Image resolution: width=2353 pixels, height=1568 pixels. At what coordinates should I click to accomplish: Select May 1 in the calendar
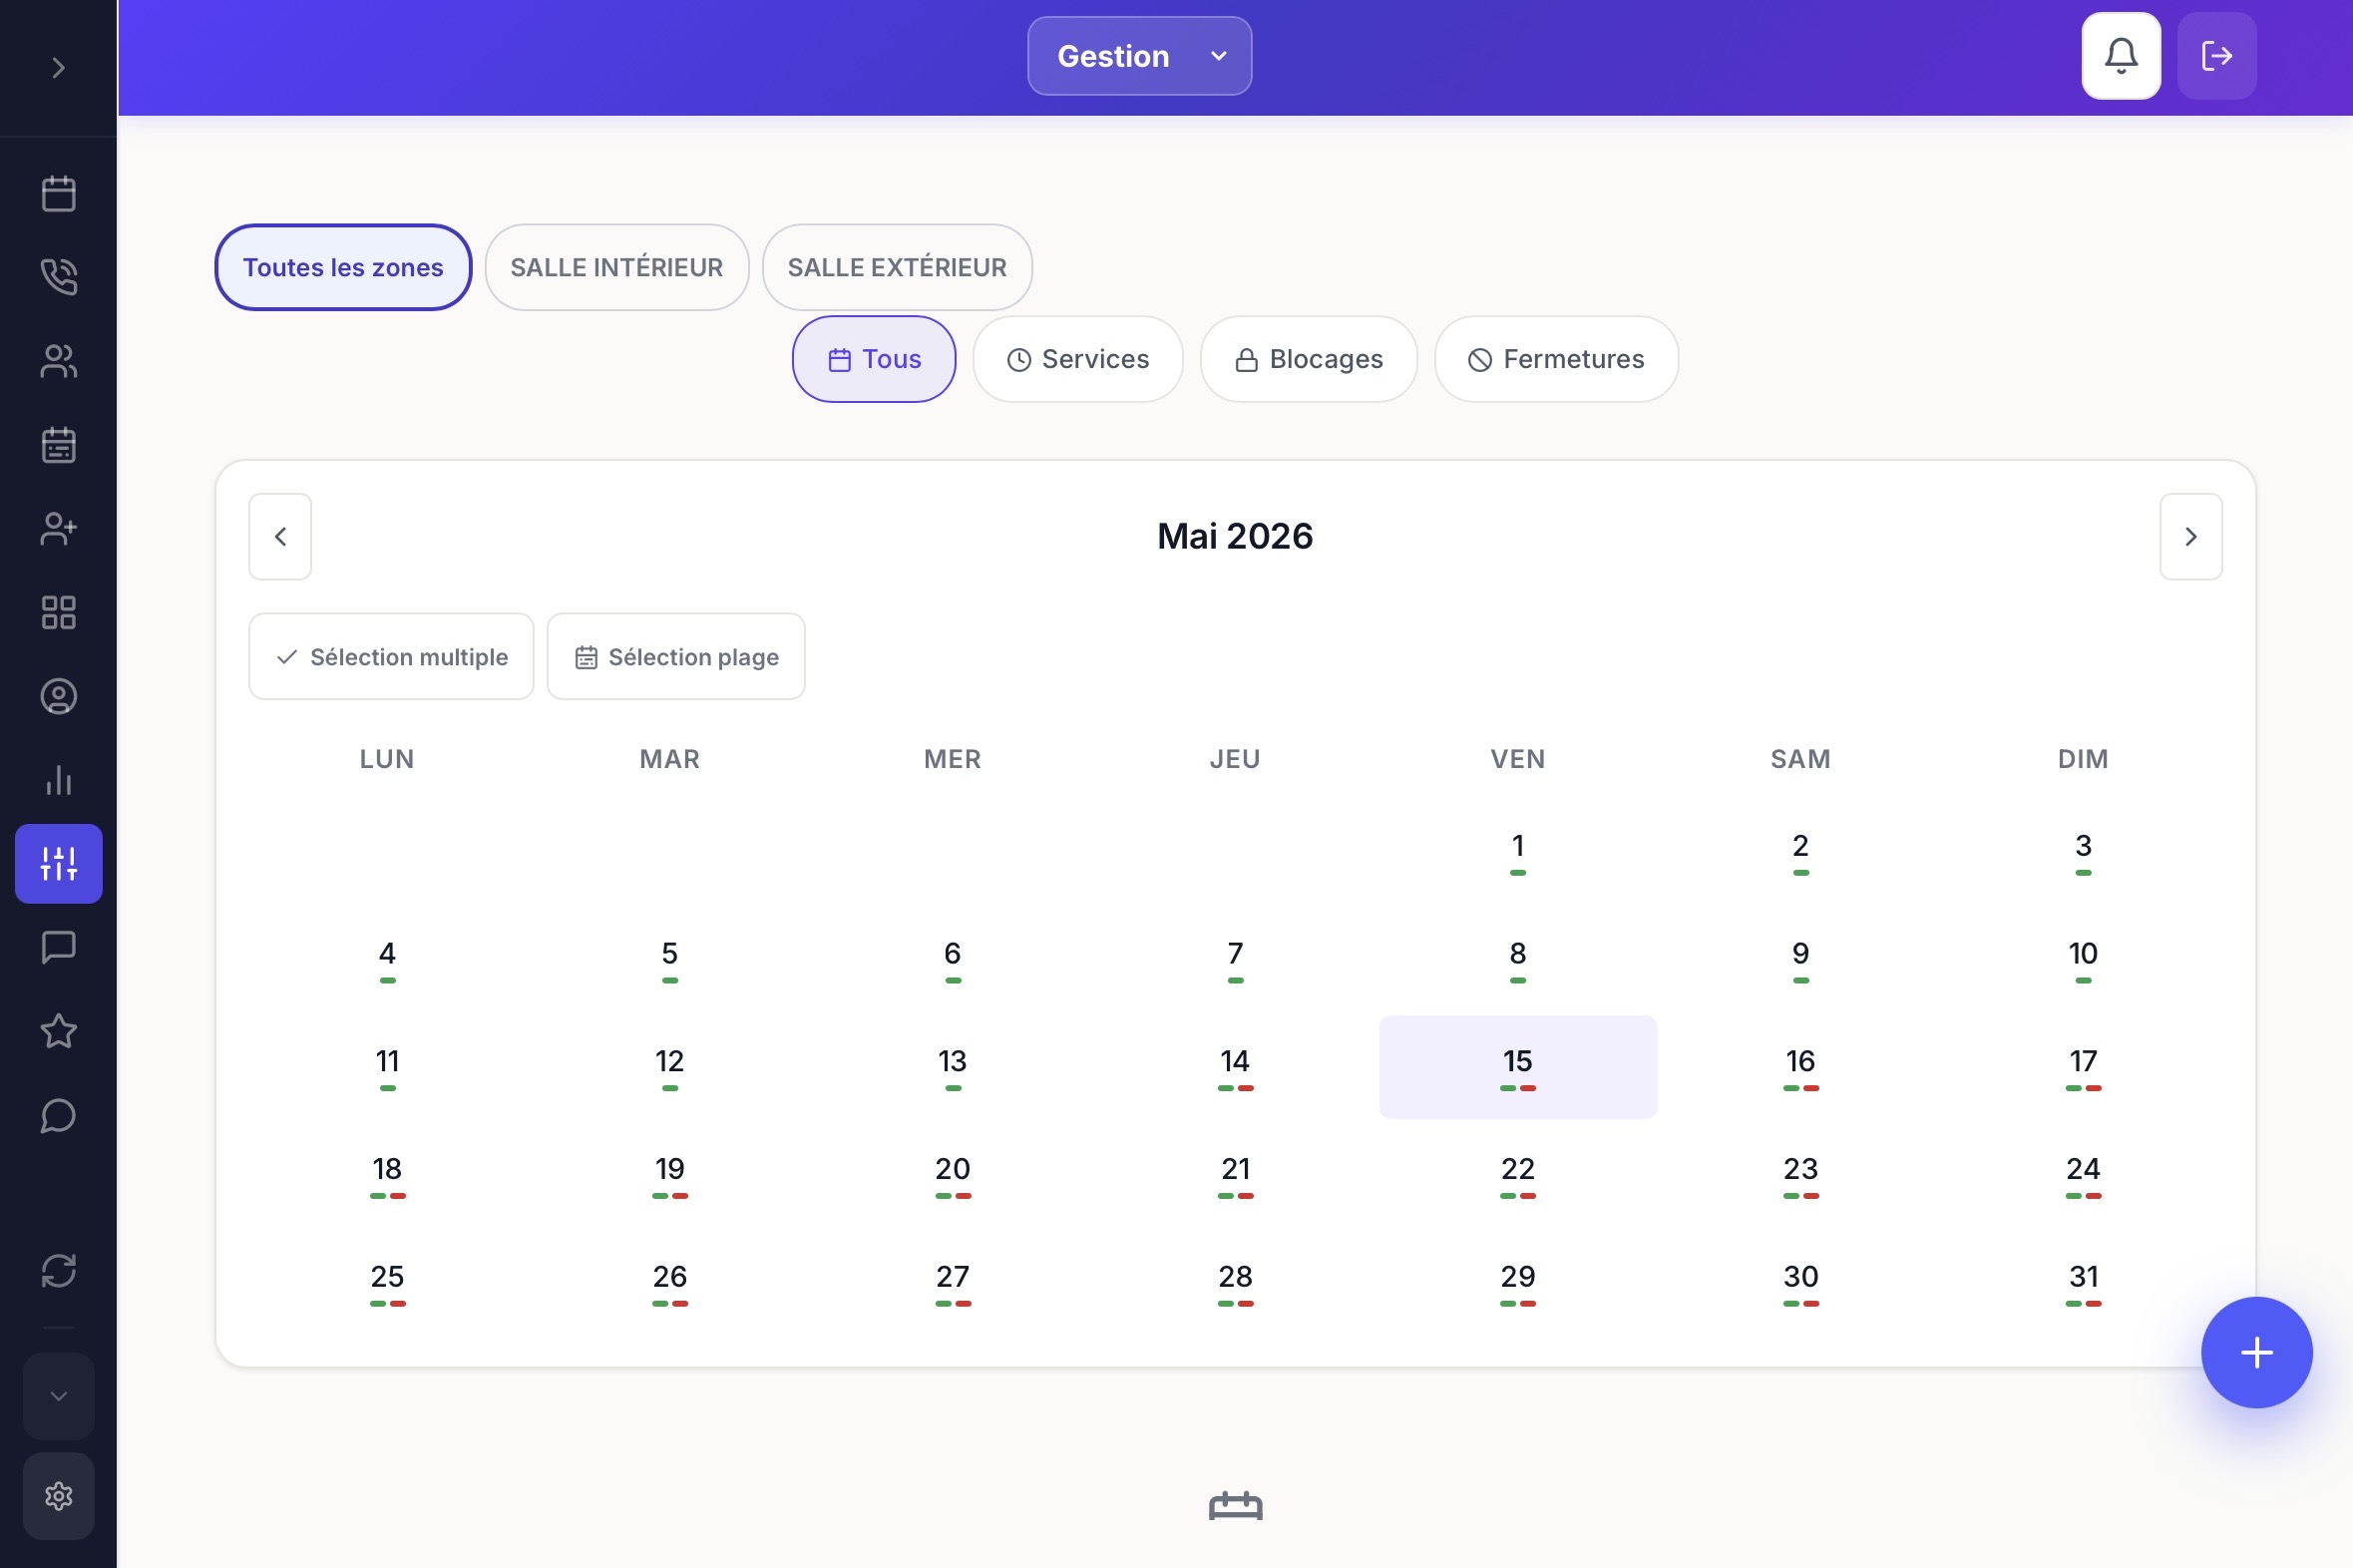1518,852
